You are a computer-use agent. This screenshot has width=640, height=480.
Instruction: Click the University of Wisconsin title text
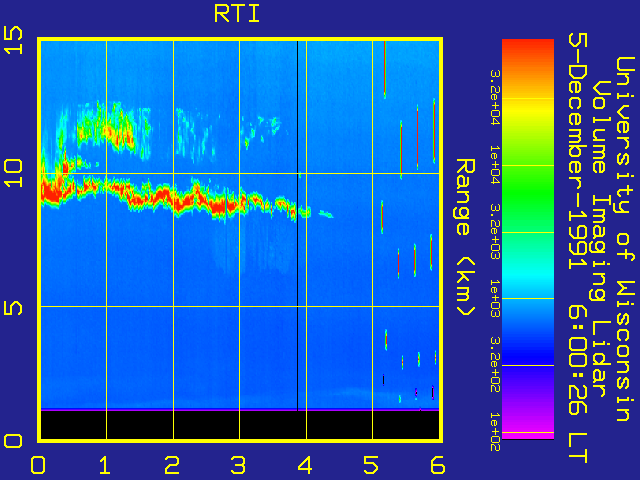(x=624, y=238)
